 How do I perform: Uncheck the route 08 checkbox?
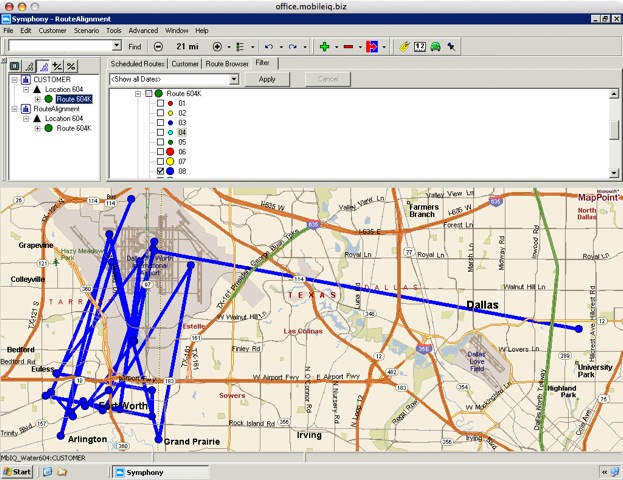pos(160,172)
